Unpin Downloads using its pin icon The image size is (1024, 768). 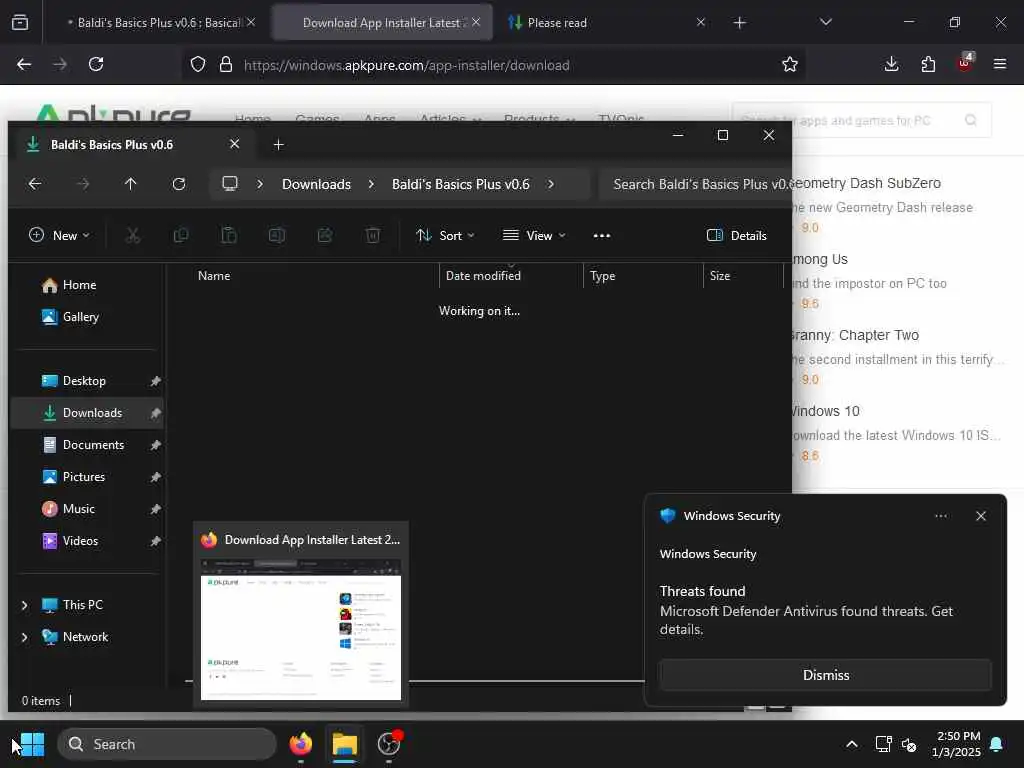click(x=155, y=413)
